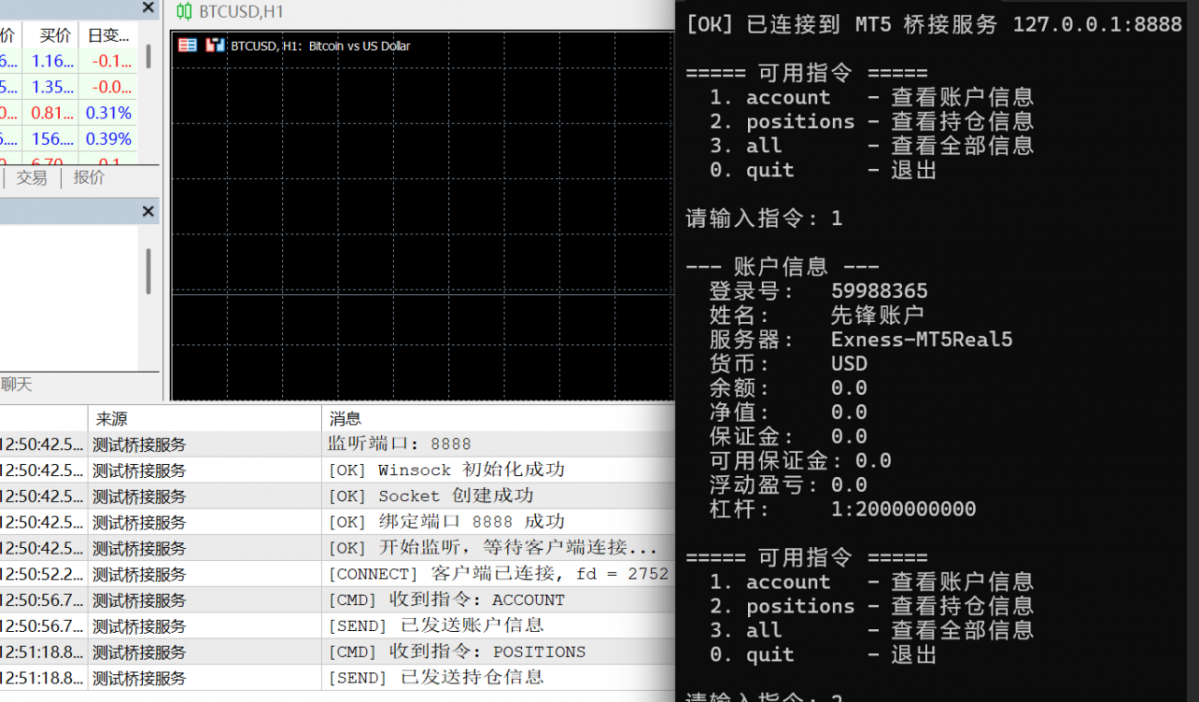Select log row [CONNECT] 客户端已连接, fd = 2752

tap(337, 574)
